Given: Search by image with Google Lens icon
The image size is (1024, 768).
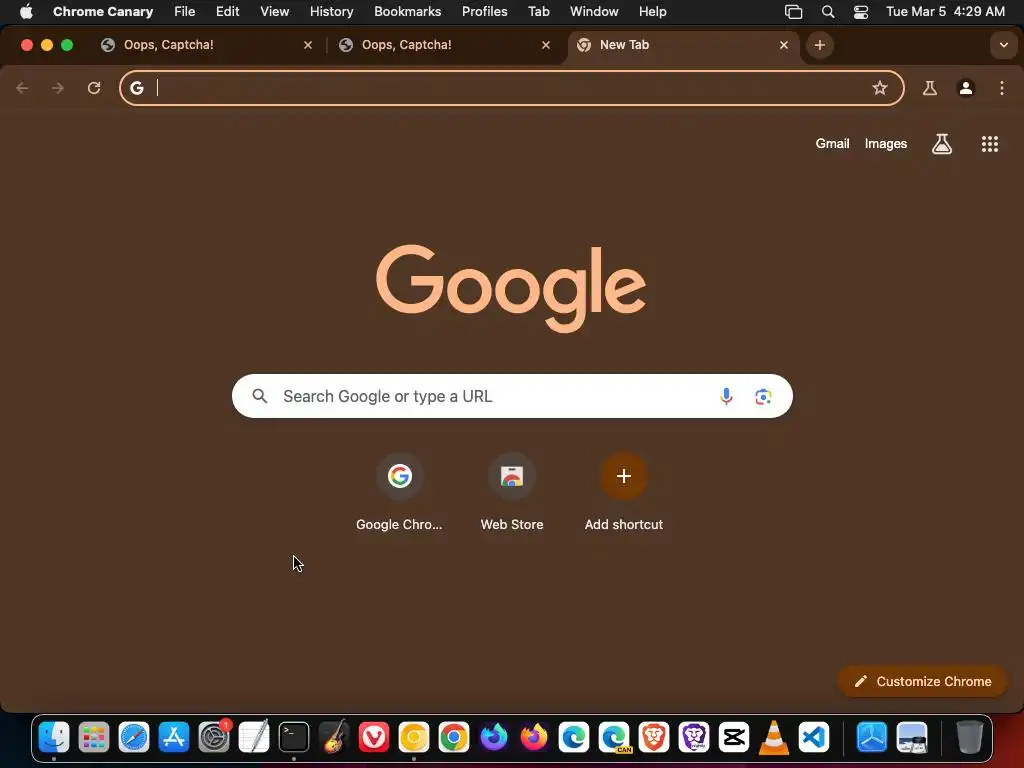Looking at the screenshot, I should point(763,396).
